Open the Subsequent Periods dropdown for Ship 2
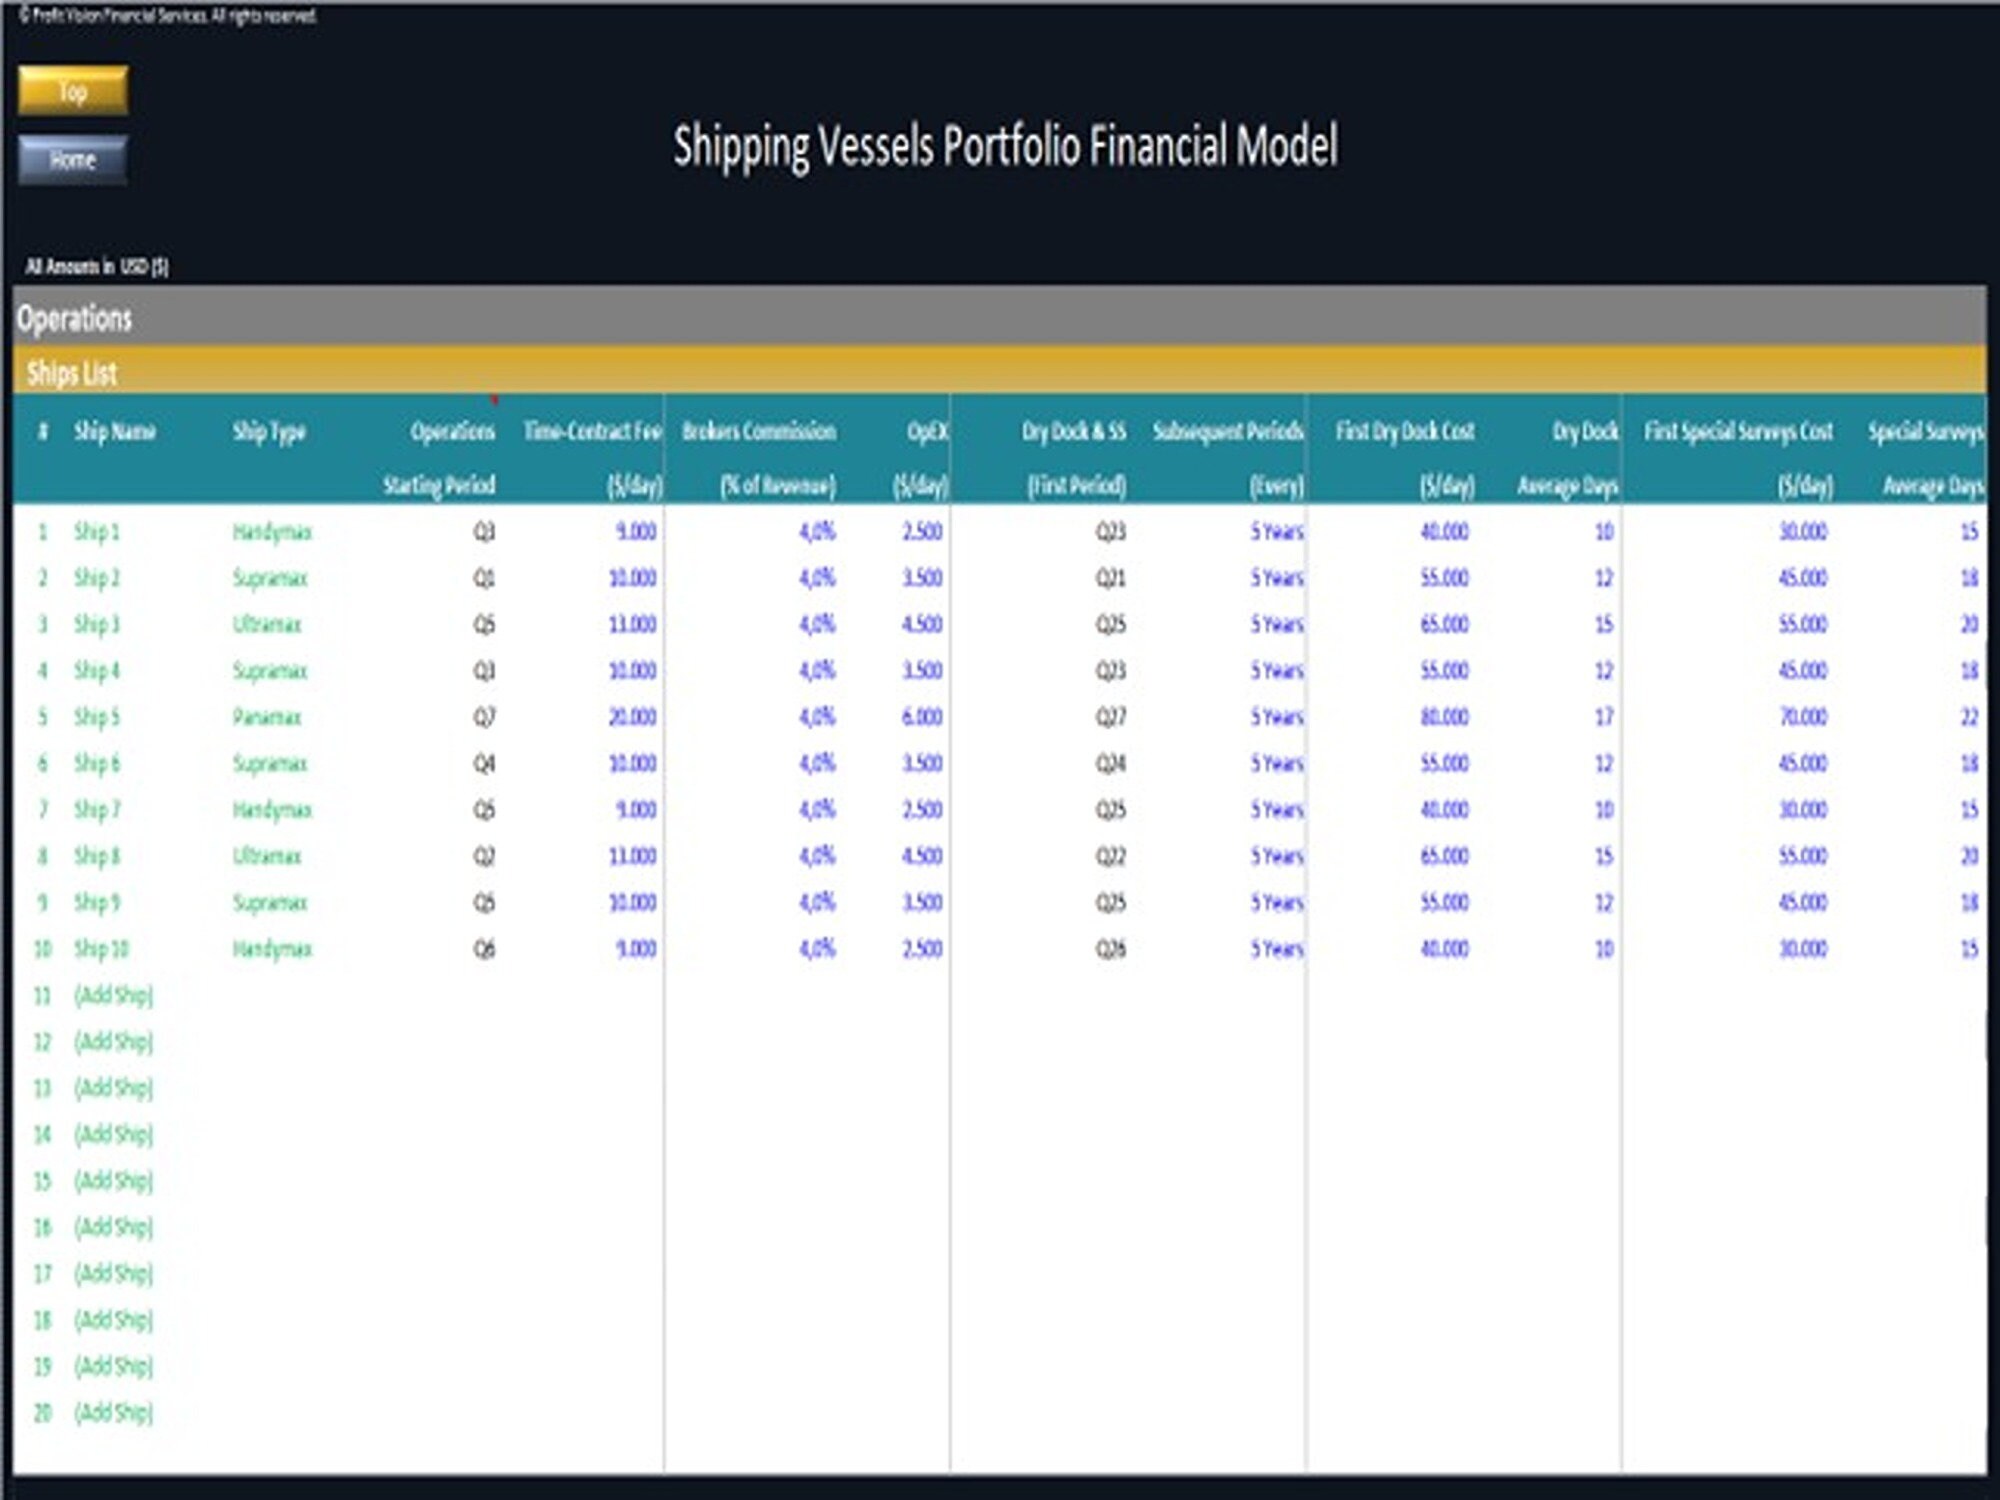 [1275, 578]
